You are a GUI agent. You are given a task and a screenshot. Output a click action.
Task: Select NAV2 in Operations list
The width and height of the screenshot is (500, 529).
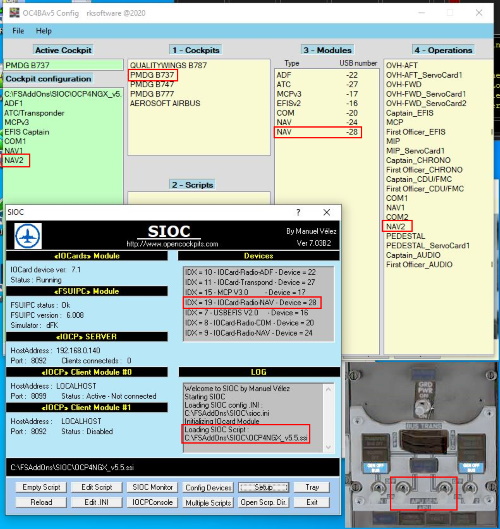(x=395, y=226)
